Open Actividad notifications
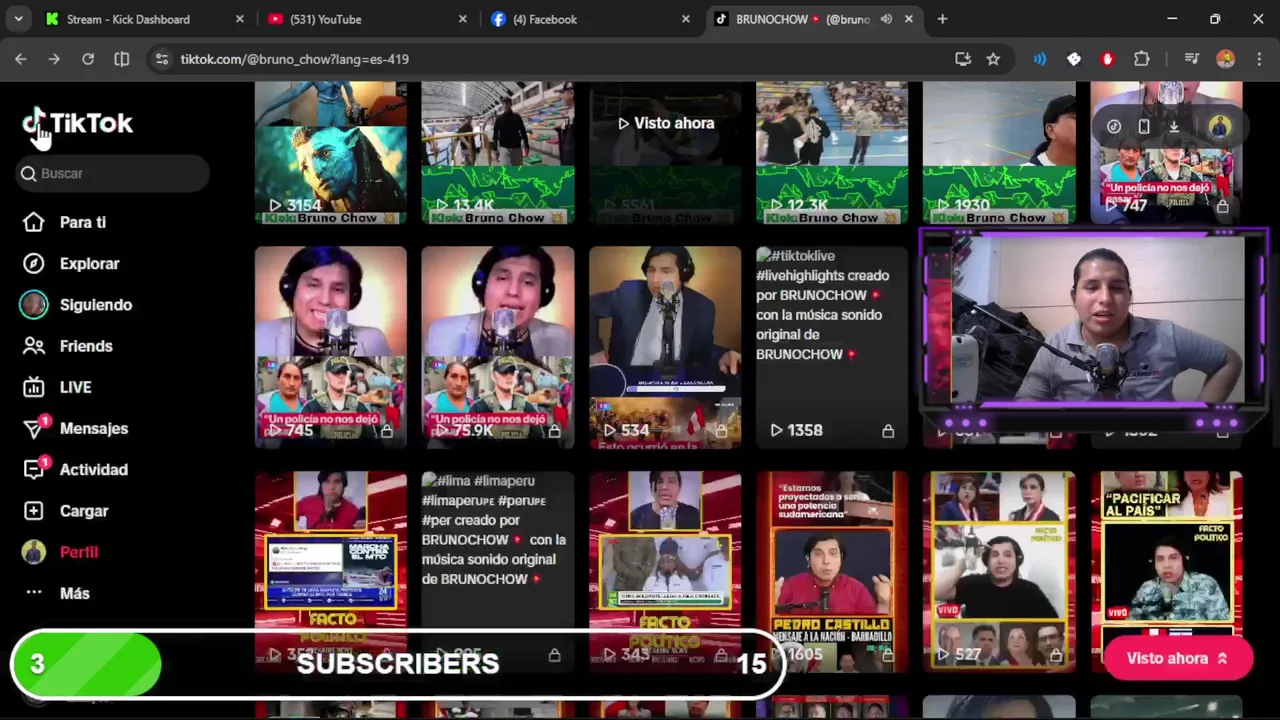The width and height of the screenshot is (1280, 720). (93, 469)
